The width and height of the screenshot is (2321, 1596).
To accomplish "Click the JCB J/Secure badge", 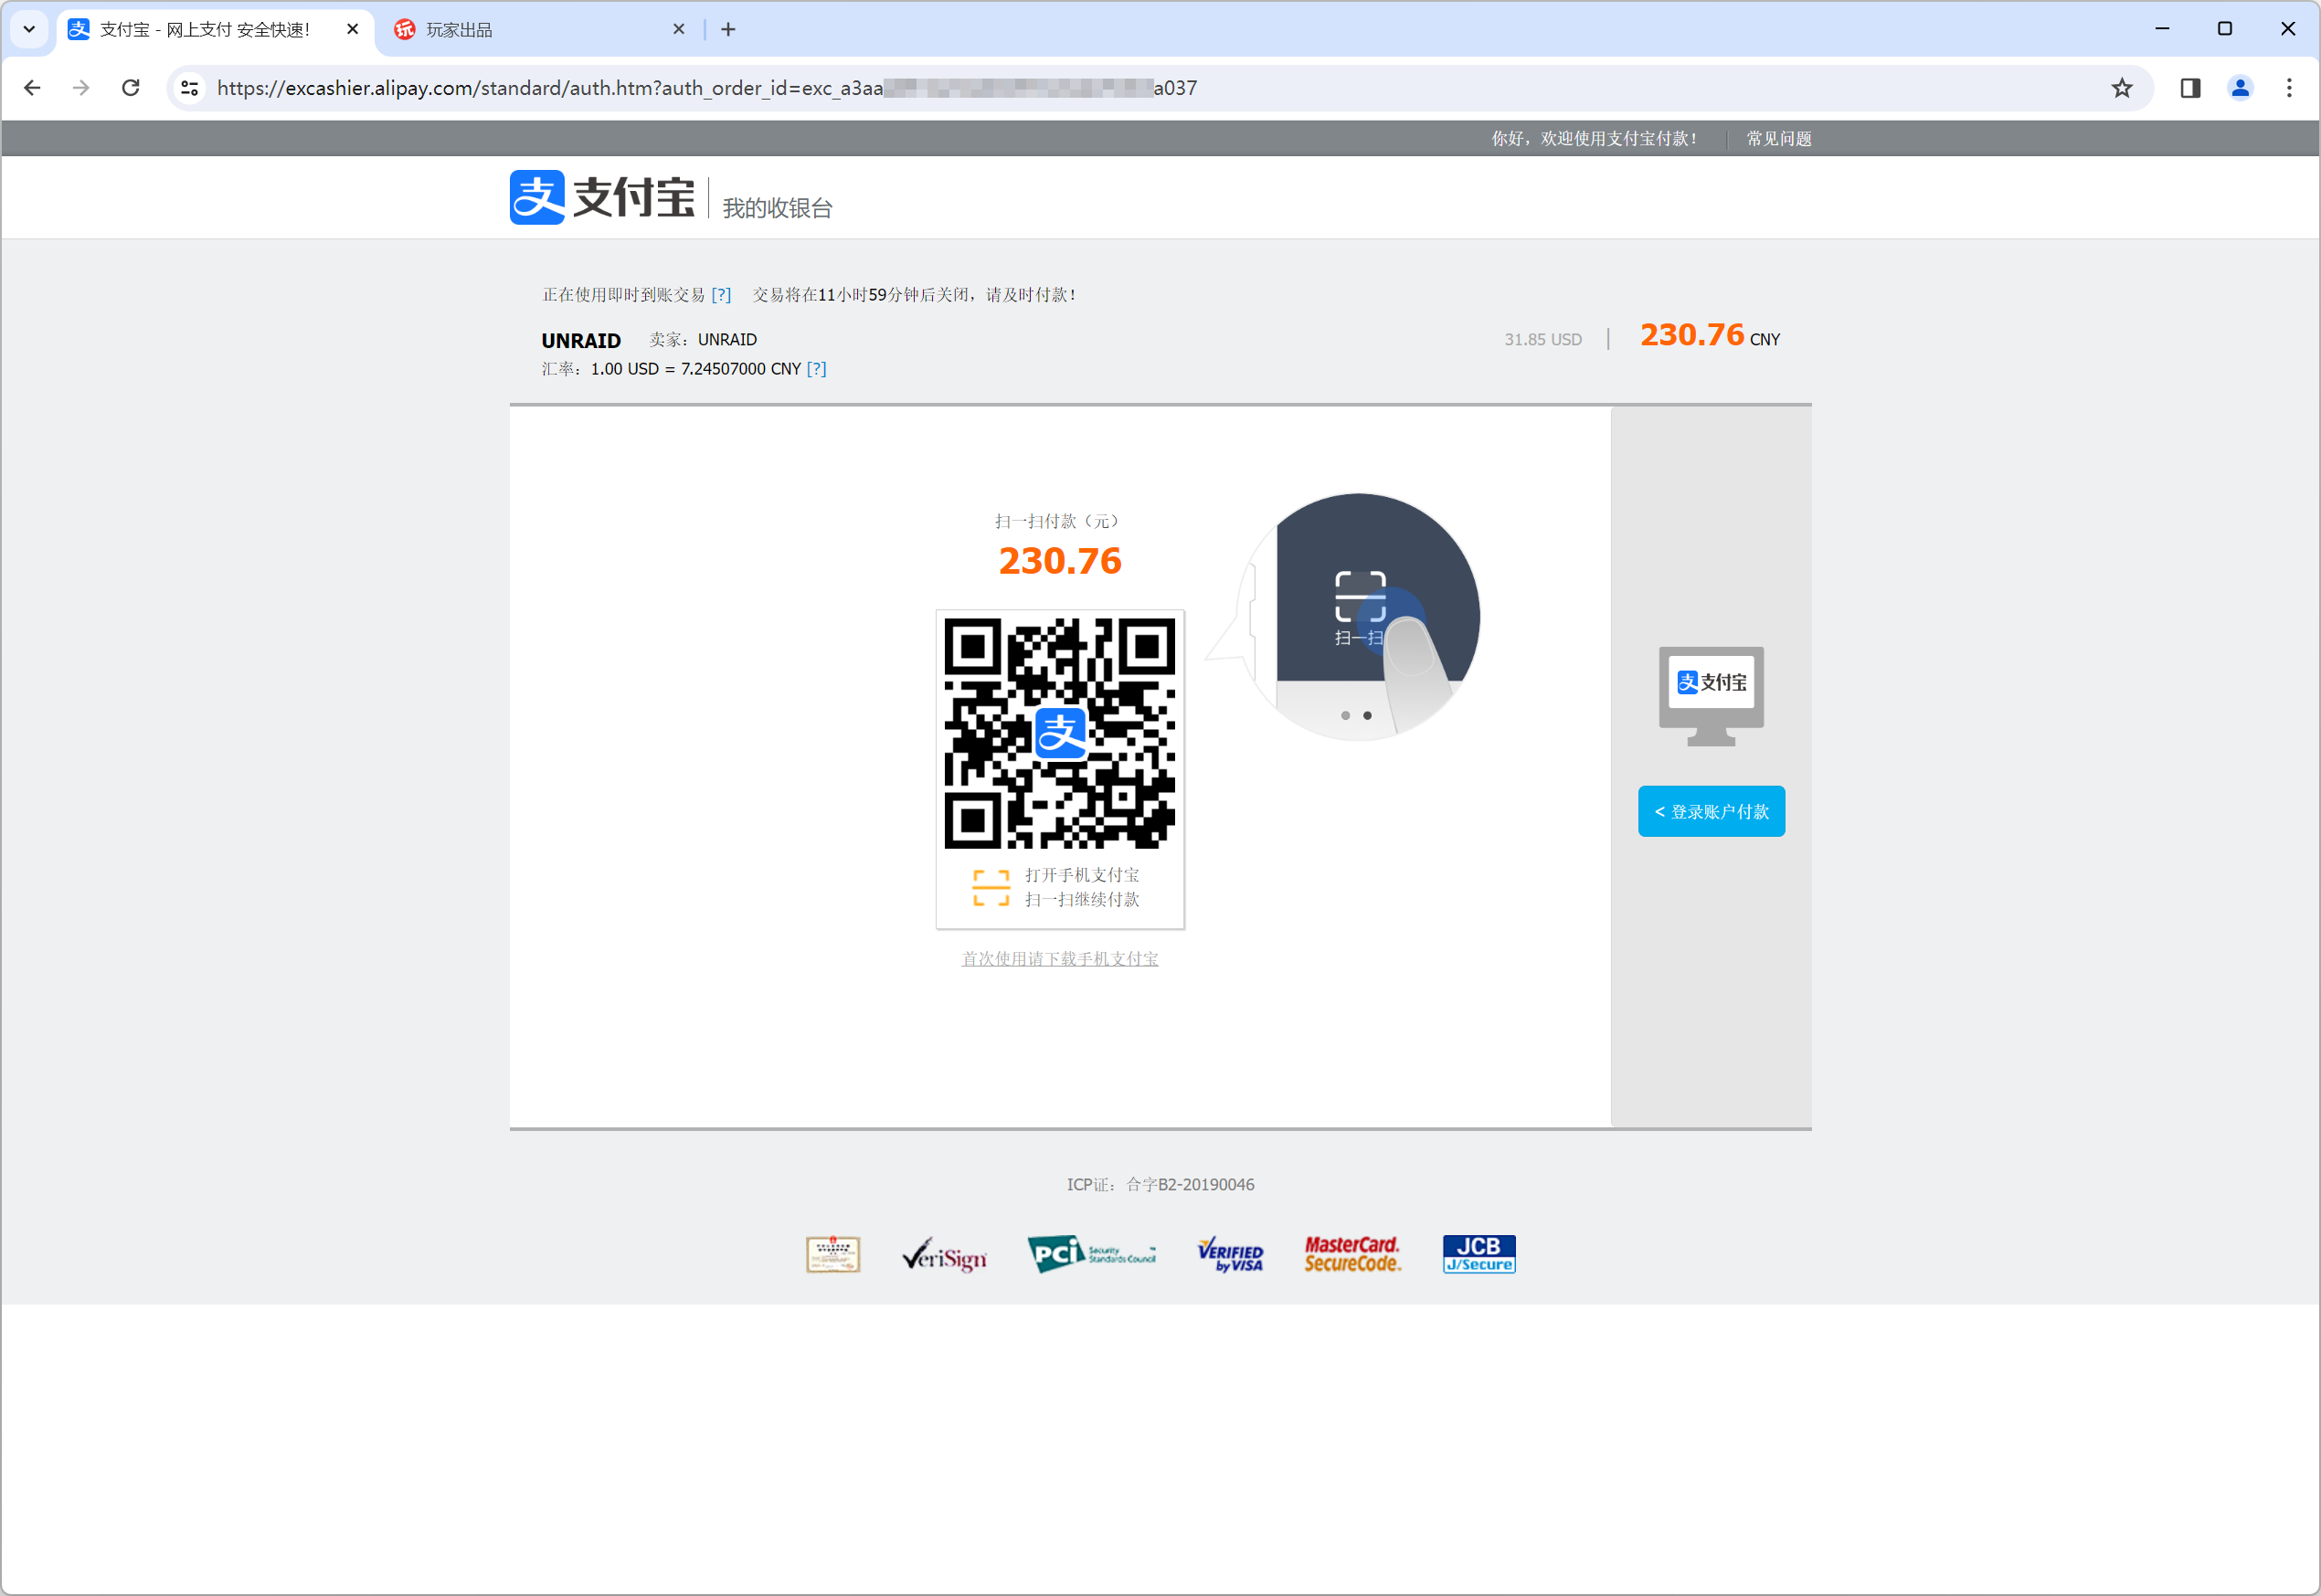I will (x=1479, y=1254).
